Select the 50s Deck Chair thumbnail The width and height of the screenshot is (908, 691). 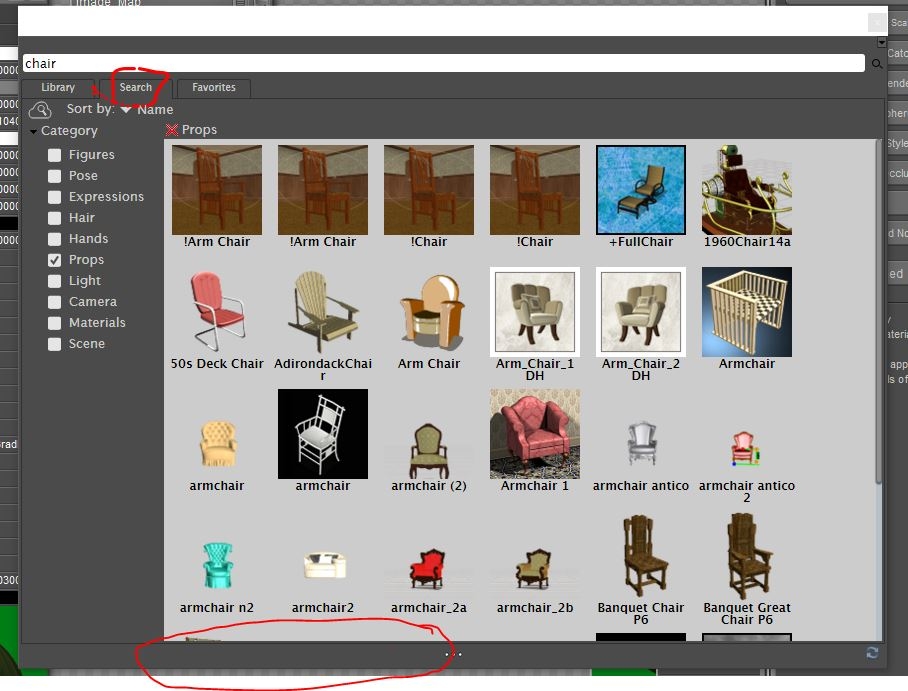click(x=217, y=312)
